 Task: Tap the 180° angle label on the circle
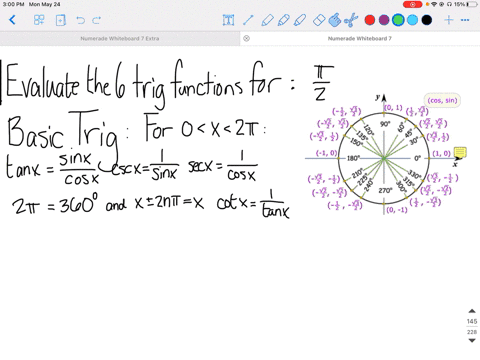click(x=353, y=158)
